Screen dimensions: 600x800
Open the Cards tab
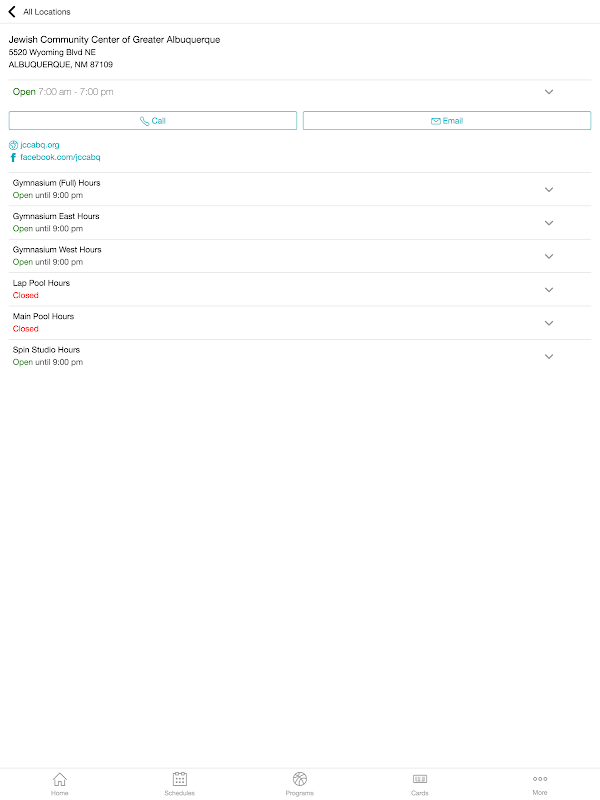(x=420, y=784)
